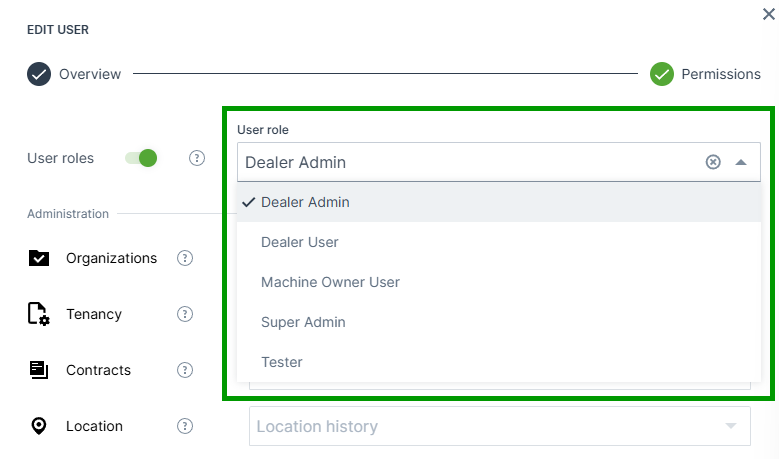The image size is (779, 459).
Task: Open help icon next to Location
Action: pos(185,426)
